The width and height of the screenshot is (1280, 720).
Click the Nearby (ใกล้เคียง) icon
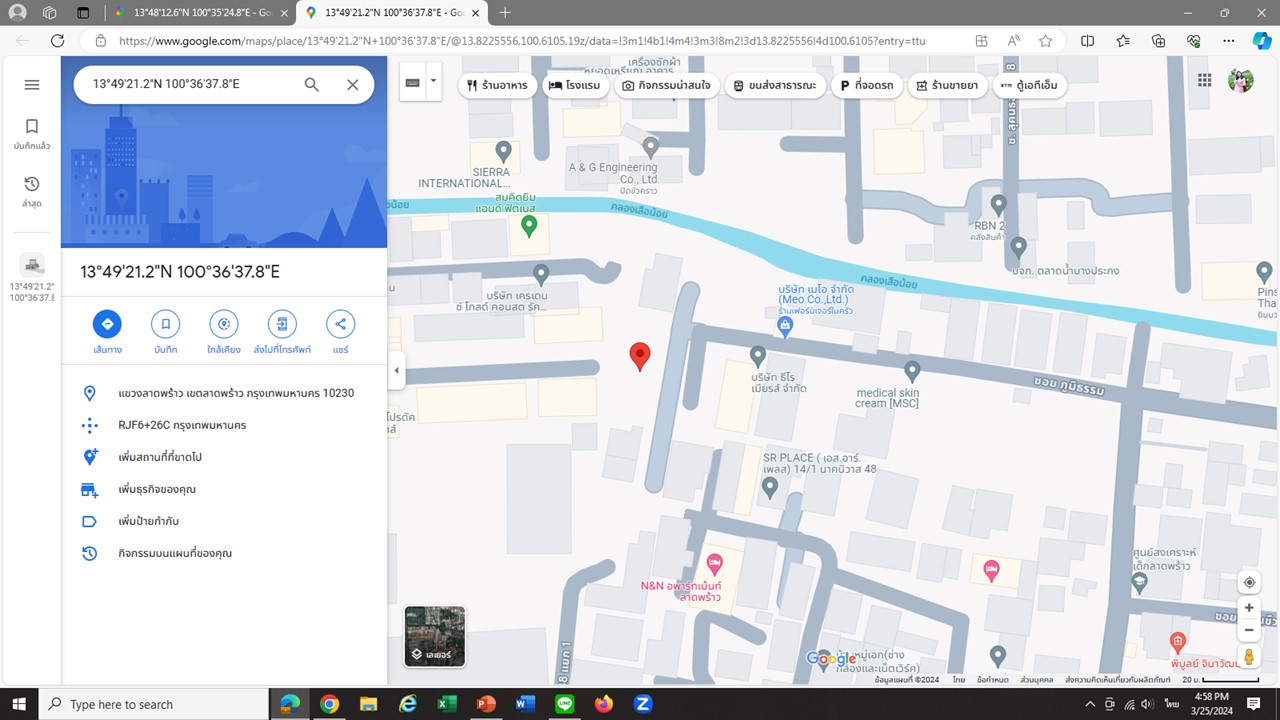pyautogui.click(x=223, y=324)
